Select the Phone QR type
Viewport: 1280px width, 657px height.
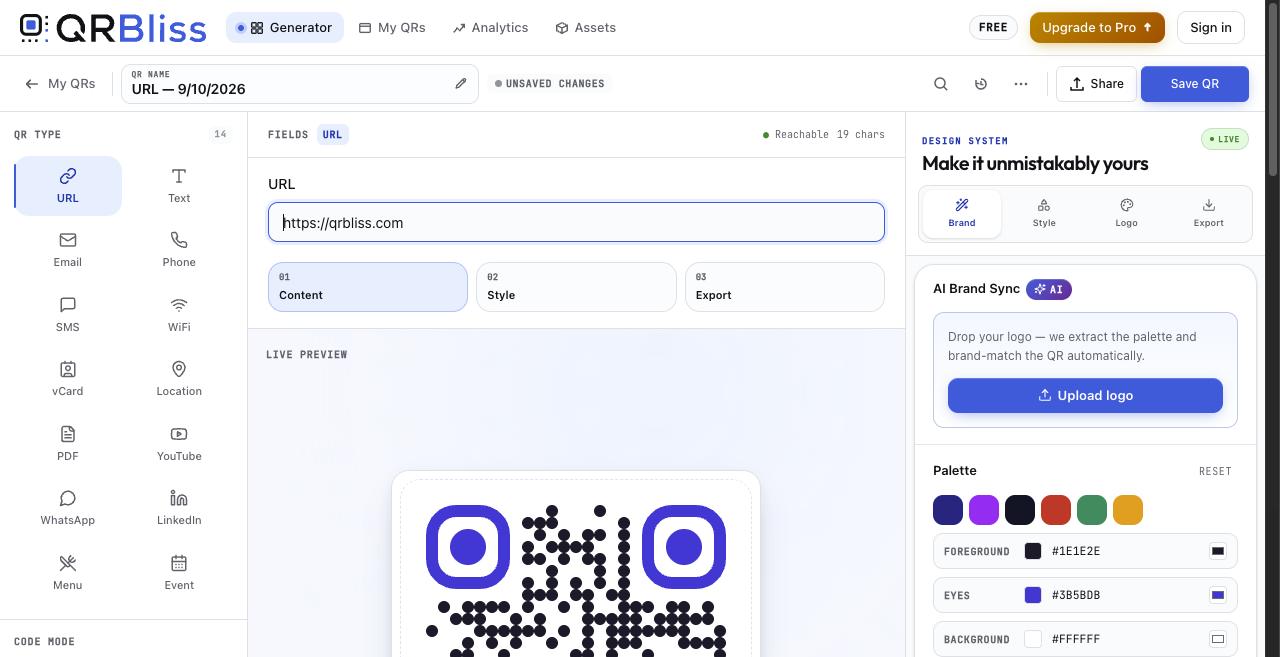pyautogui.click(x=179, y=250)
